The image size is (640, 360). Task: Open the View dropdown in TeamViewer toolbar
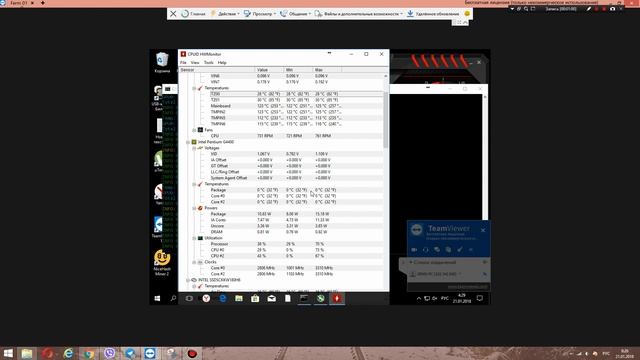(x=260, y=13)
